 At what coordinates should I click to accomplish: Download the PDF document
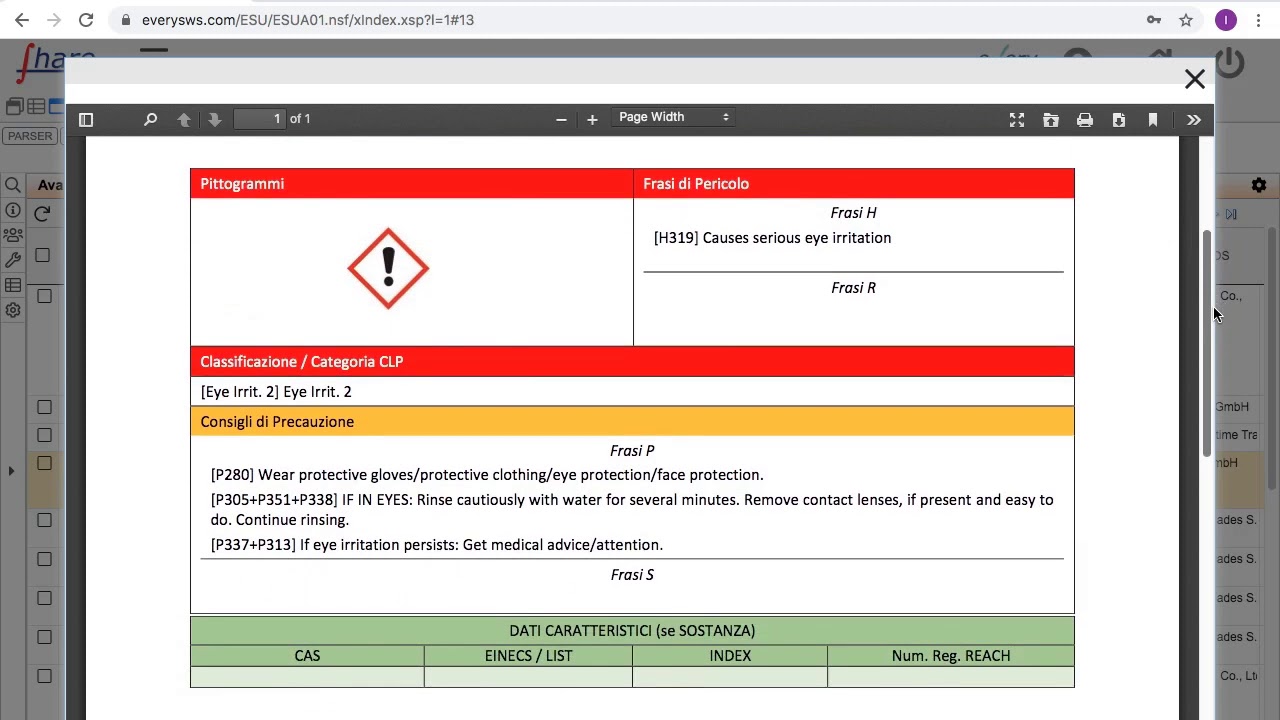coord(1119,120)
